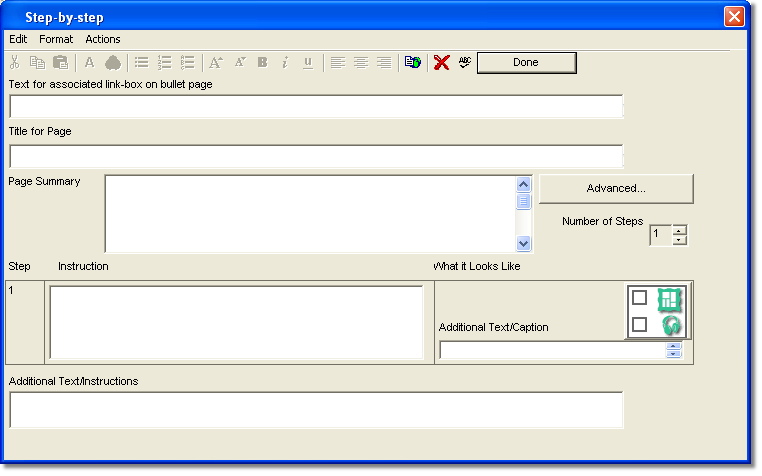Open the Advanced... settings button

615,188
